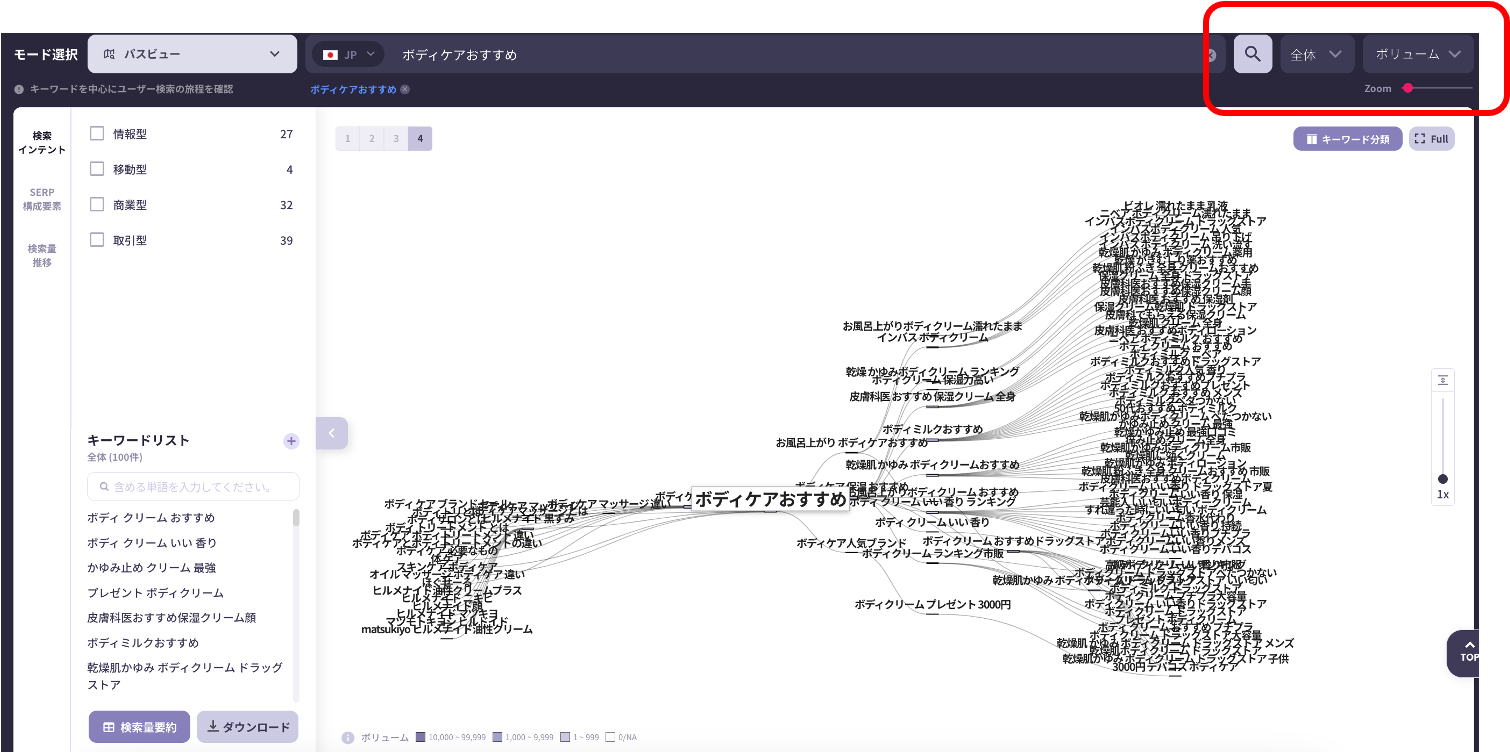Click the キーワード分類 button
The image size is (1510, 752).
point(1347,139)
